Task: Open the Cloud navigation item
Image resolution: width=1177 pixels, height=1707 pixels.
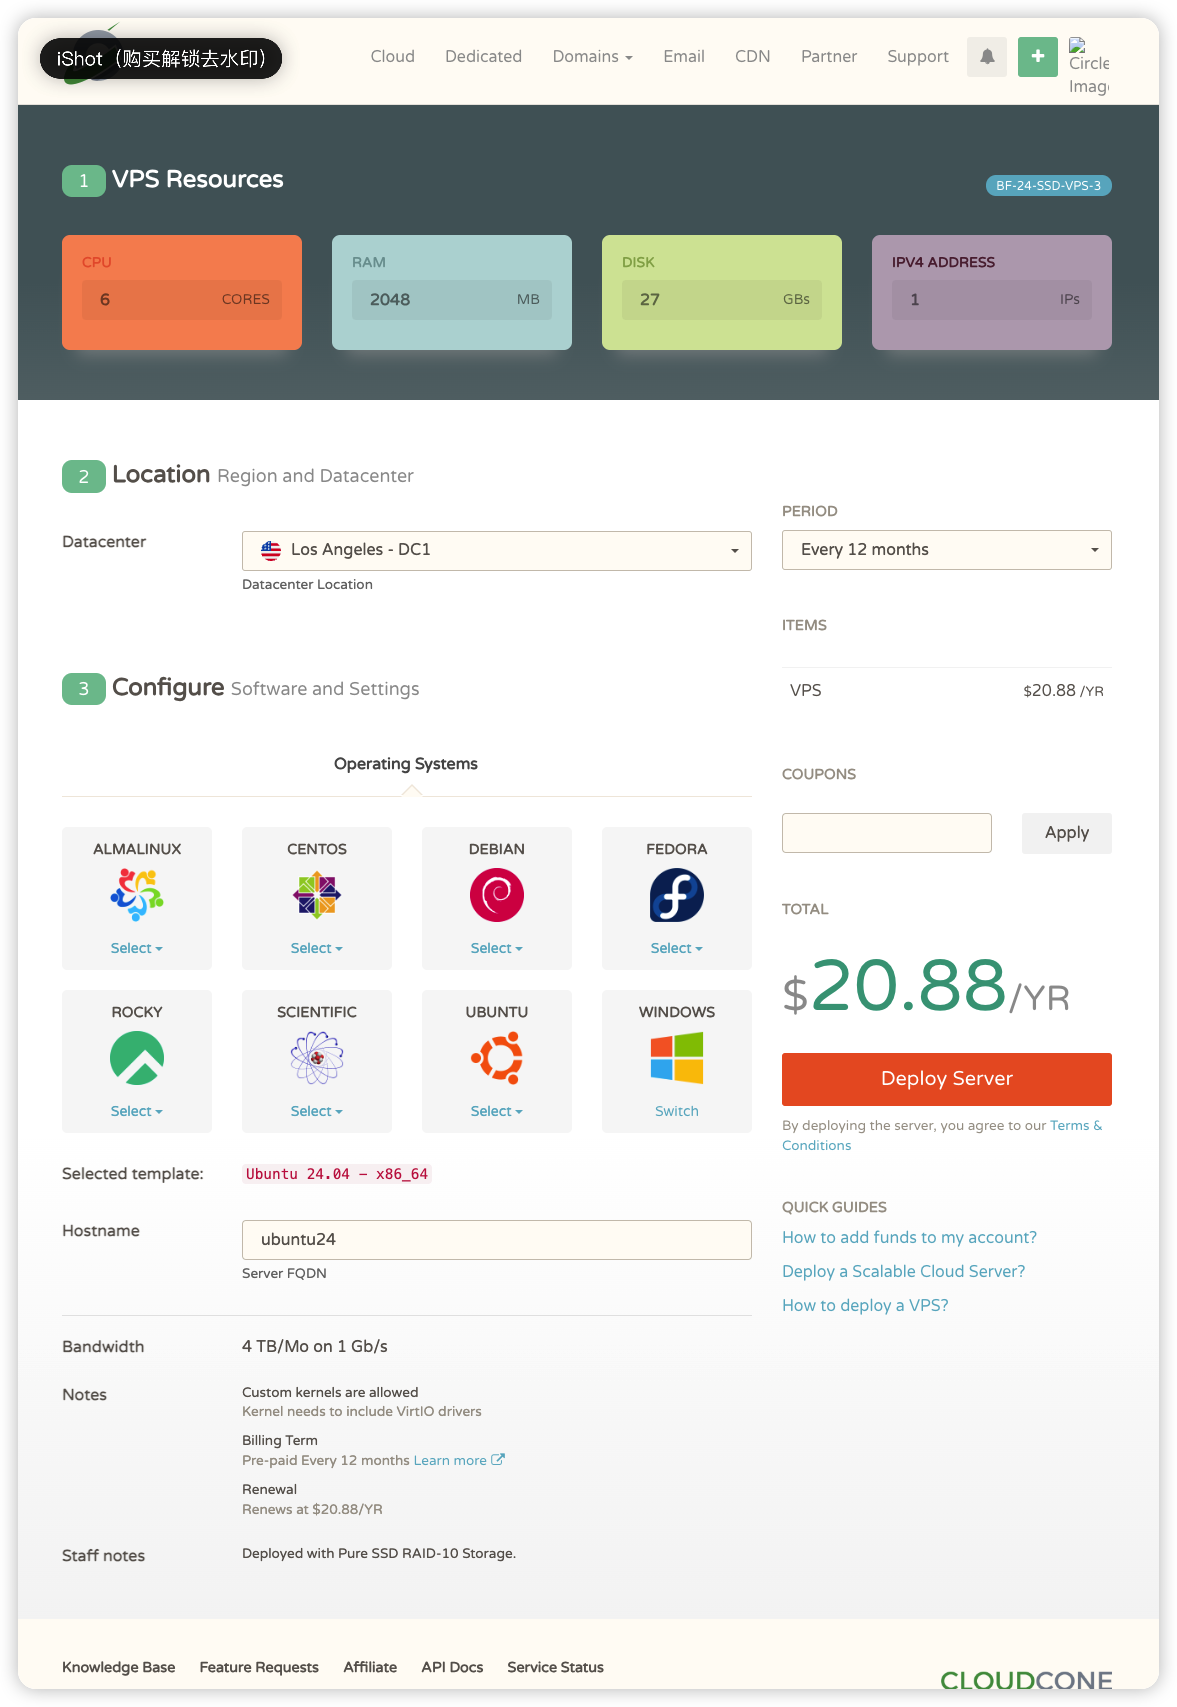Action: click(x=392, y=57)
